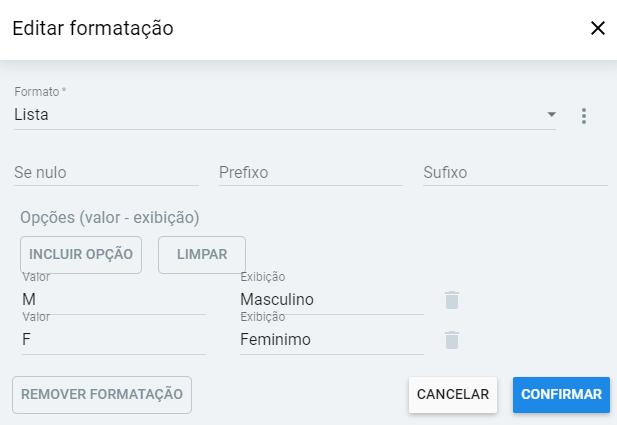Confirm the formatting with CONFIRMAR
Screen dimensions: 617x425
point(561,394)
